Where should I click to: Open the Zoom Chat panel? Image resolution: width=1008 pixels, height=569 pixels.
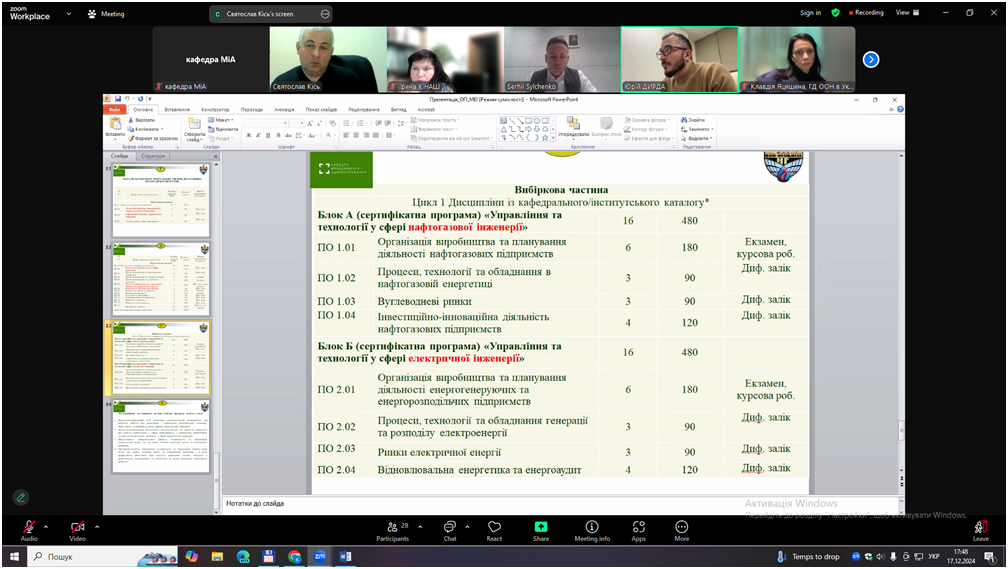pyautogui.click(x=449, y=527)
